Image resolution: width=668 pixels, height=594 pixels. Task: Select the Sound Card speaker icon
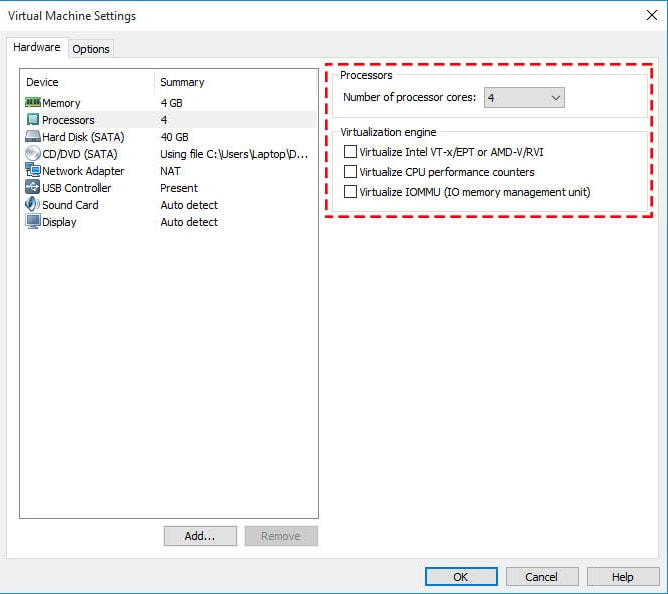(32, 205)
